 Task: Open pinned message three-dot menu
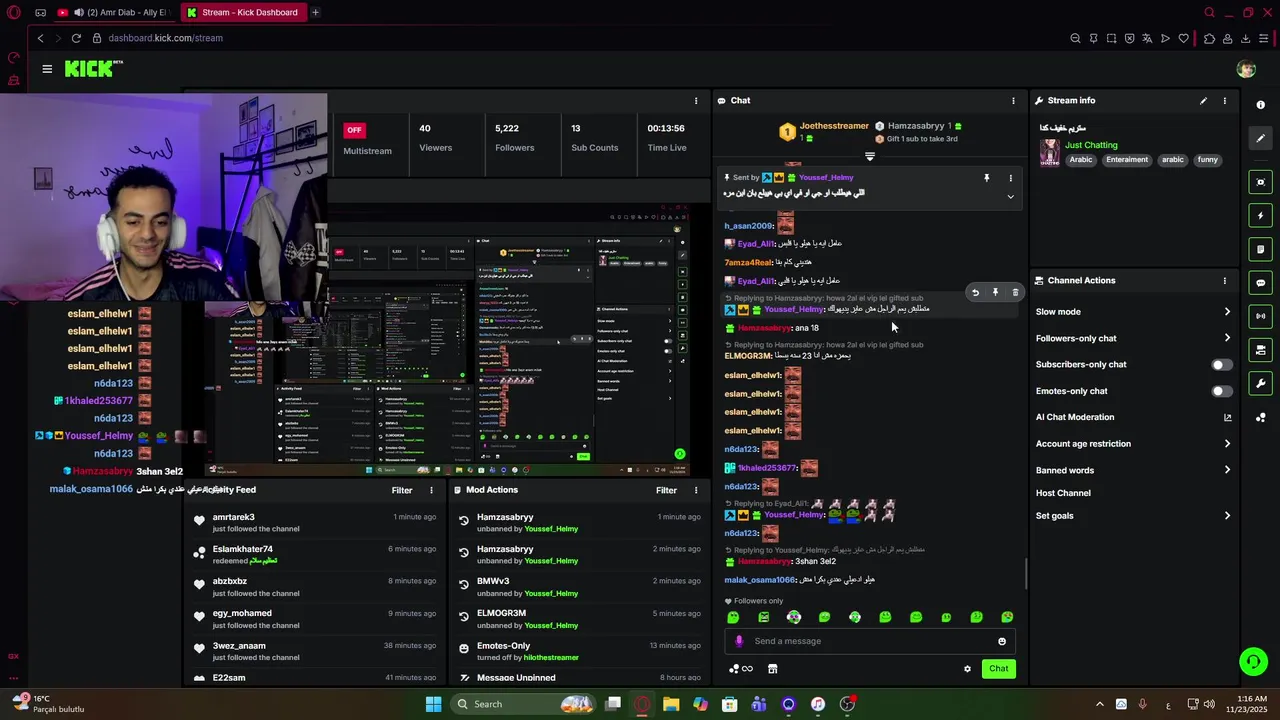[1010, 178]
